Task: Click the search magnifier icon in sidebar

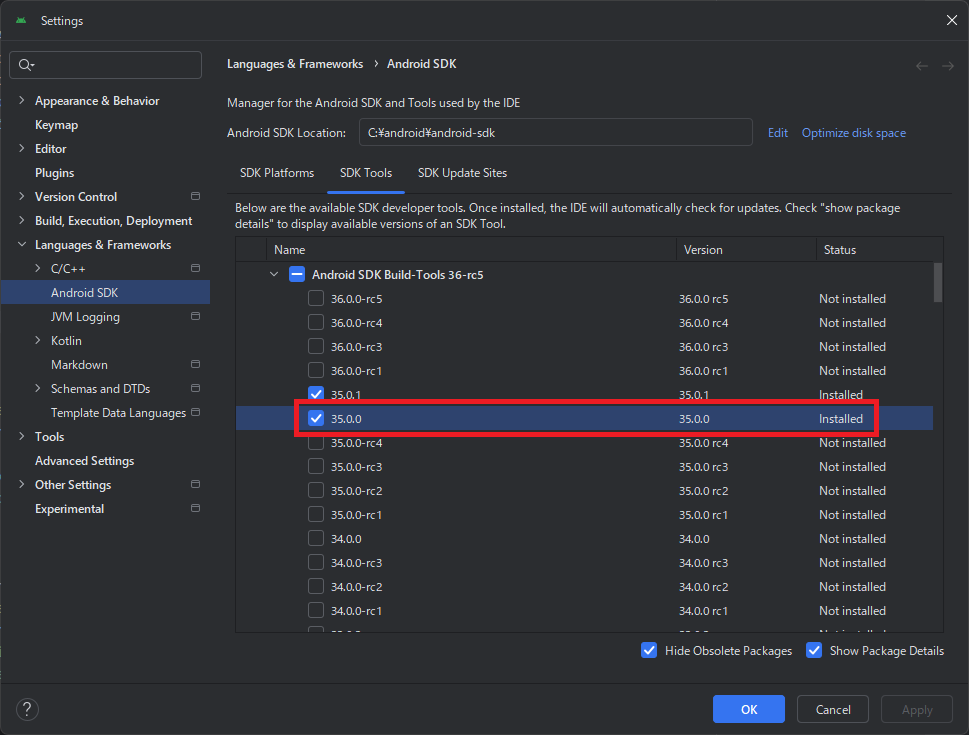Action: [x=25, y=65]
